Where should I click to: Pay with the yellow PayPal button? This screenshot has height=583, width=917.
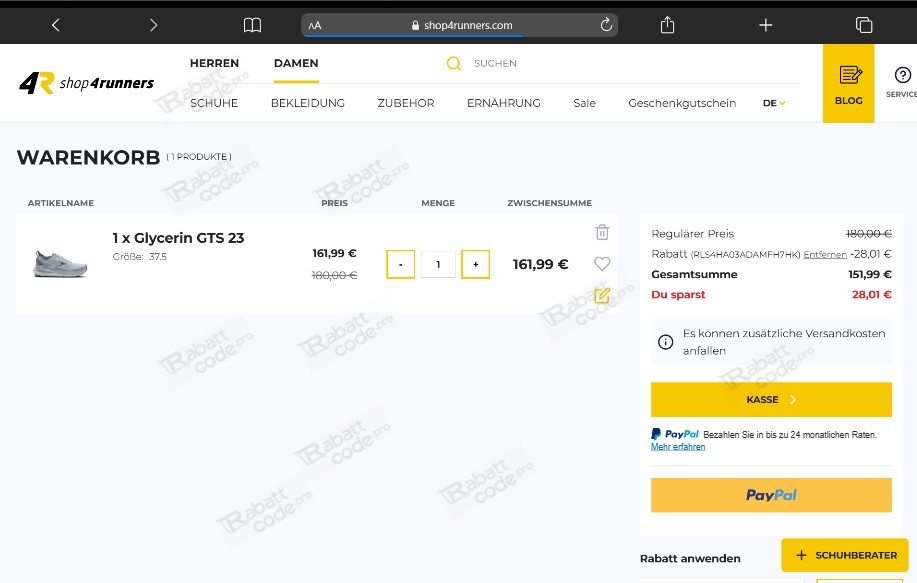[x=771, y=495]
